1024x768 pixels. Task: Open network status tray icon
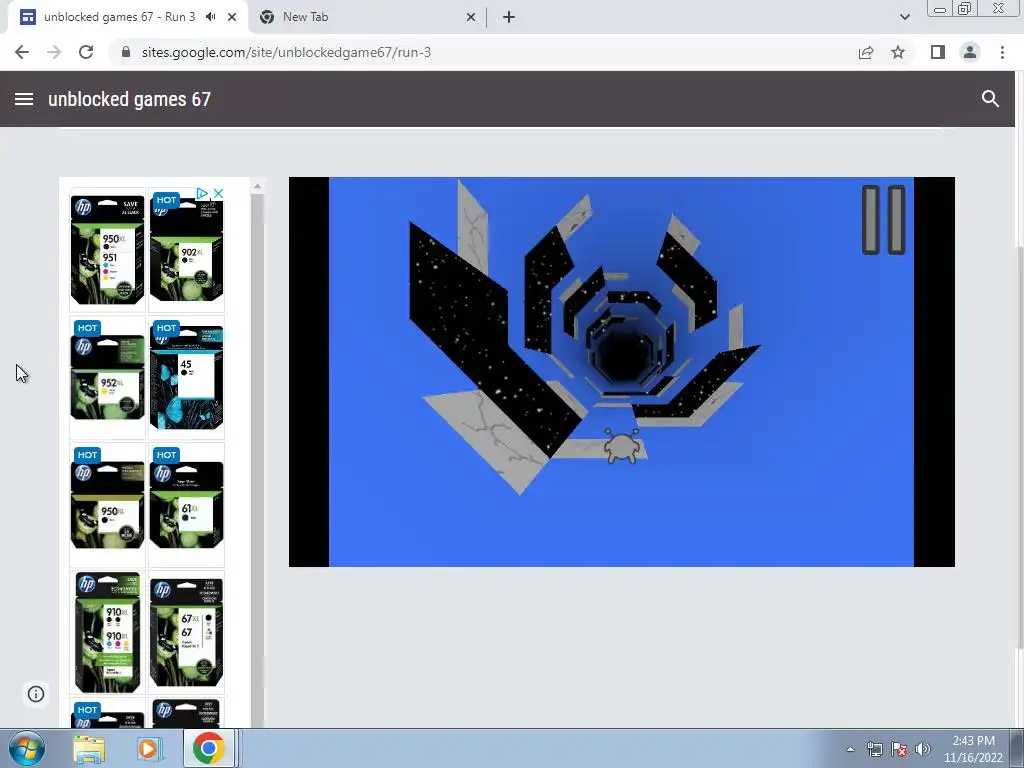coord(874,749)
